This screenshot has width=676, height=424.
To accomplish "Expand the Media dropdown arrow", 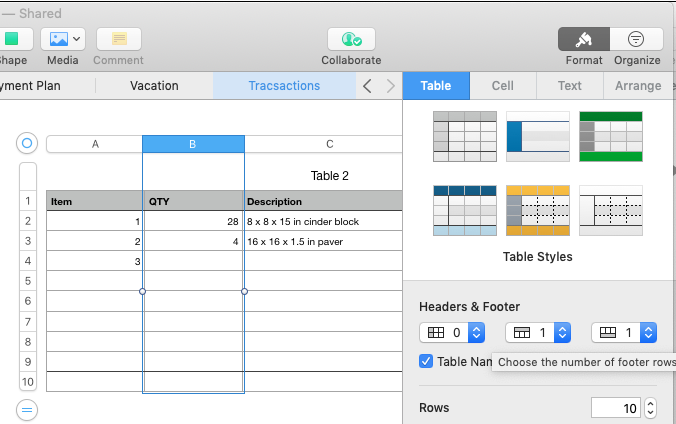I will 76,39.
